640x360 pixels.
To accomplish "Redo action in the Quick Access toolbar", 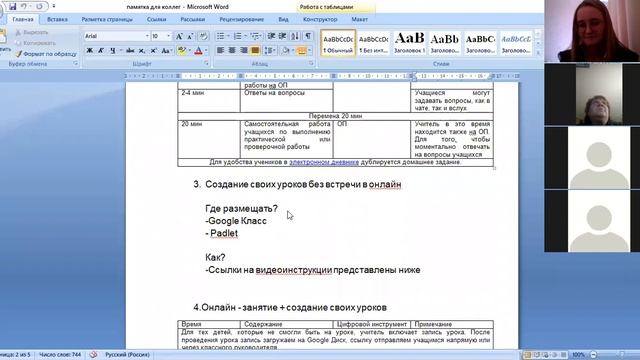I will pyautogui.click(x=39, y=7).
